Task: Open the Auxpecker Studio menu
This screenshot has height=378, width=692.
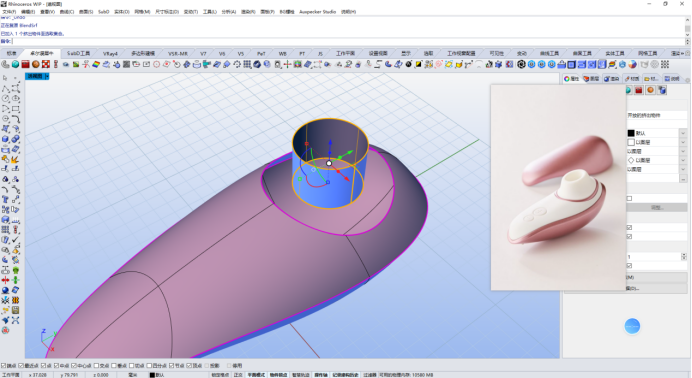Action: (x=317, y=12)
